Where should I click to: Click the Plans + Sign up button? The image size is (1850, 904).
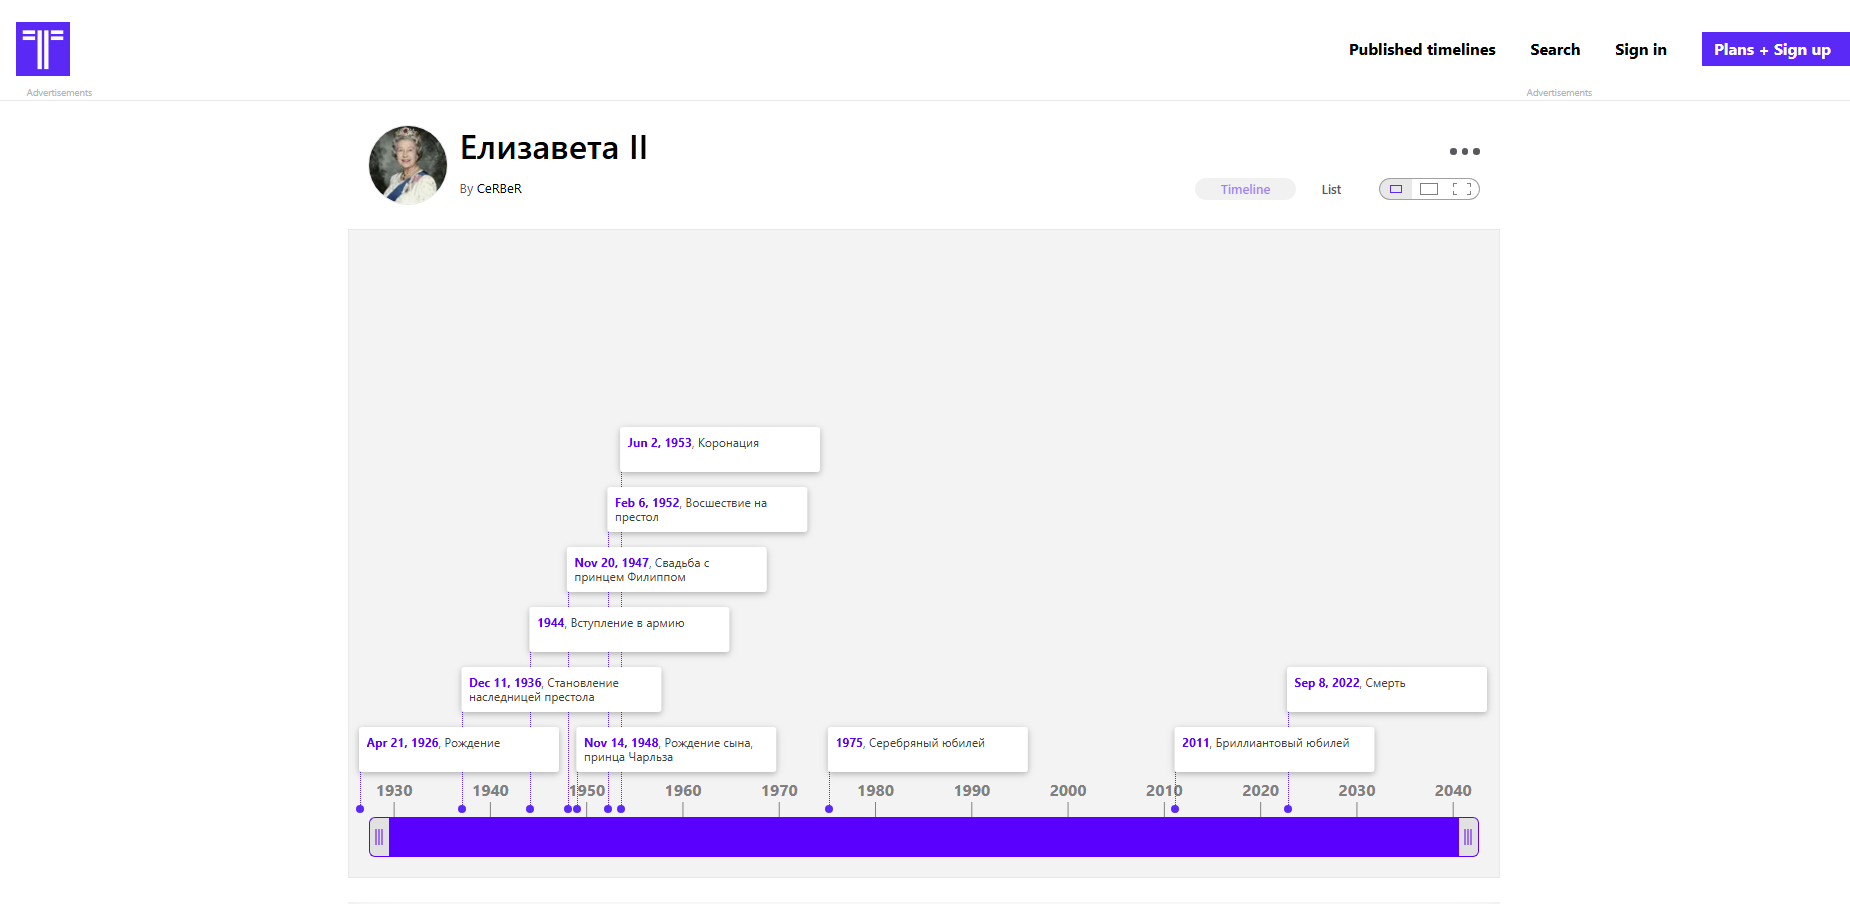[x=1772, y=50]
